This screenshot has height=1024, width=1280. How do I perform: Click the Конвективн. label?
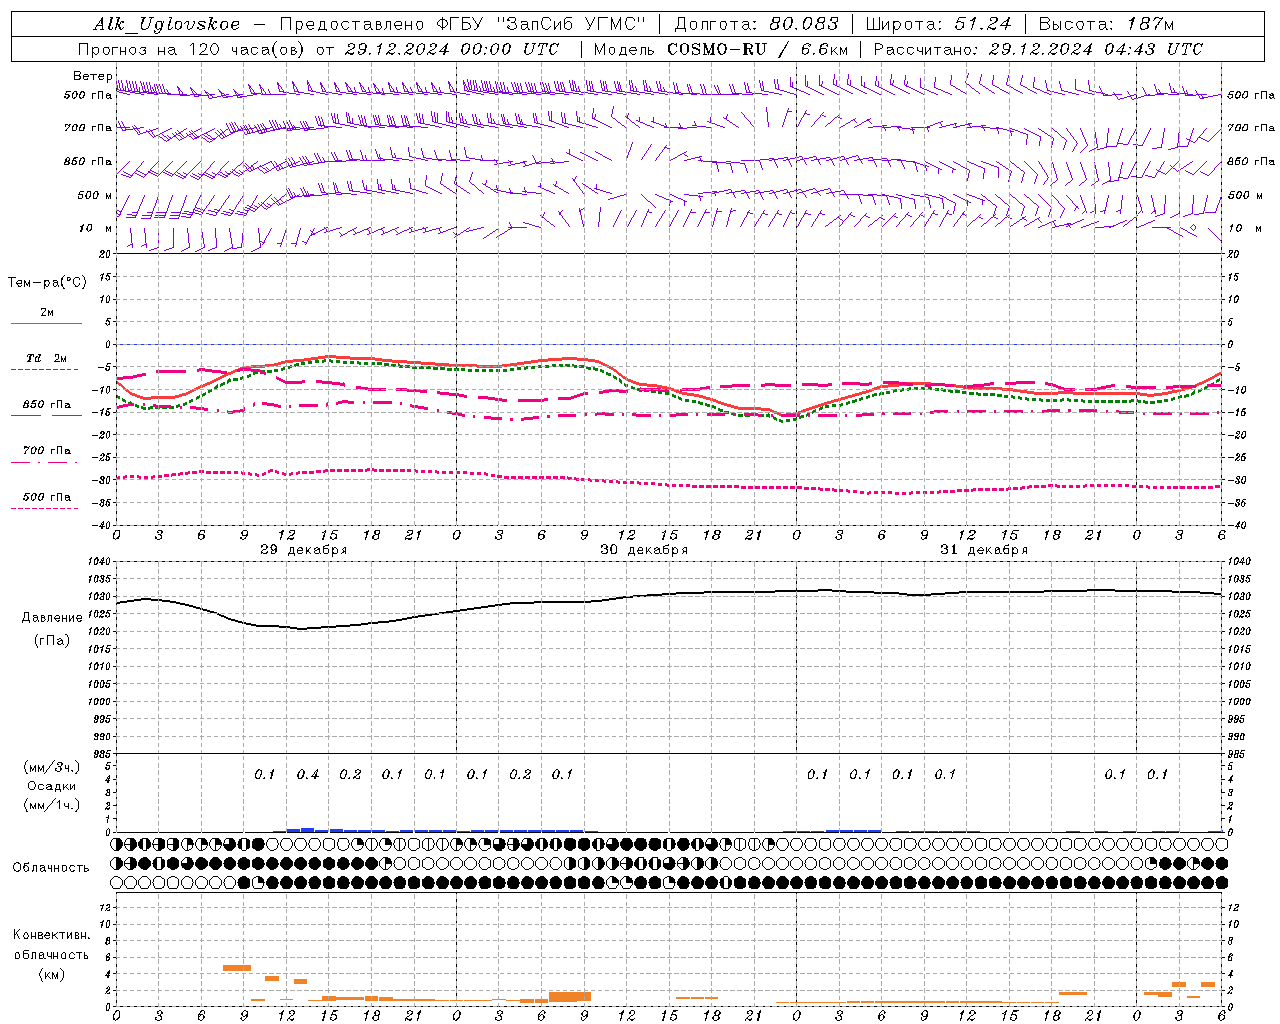pos(51,935)
